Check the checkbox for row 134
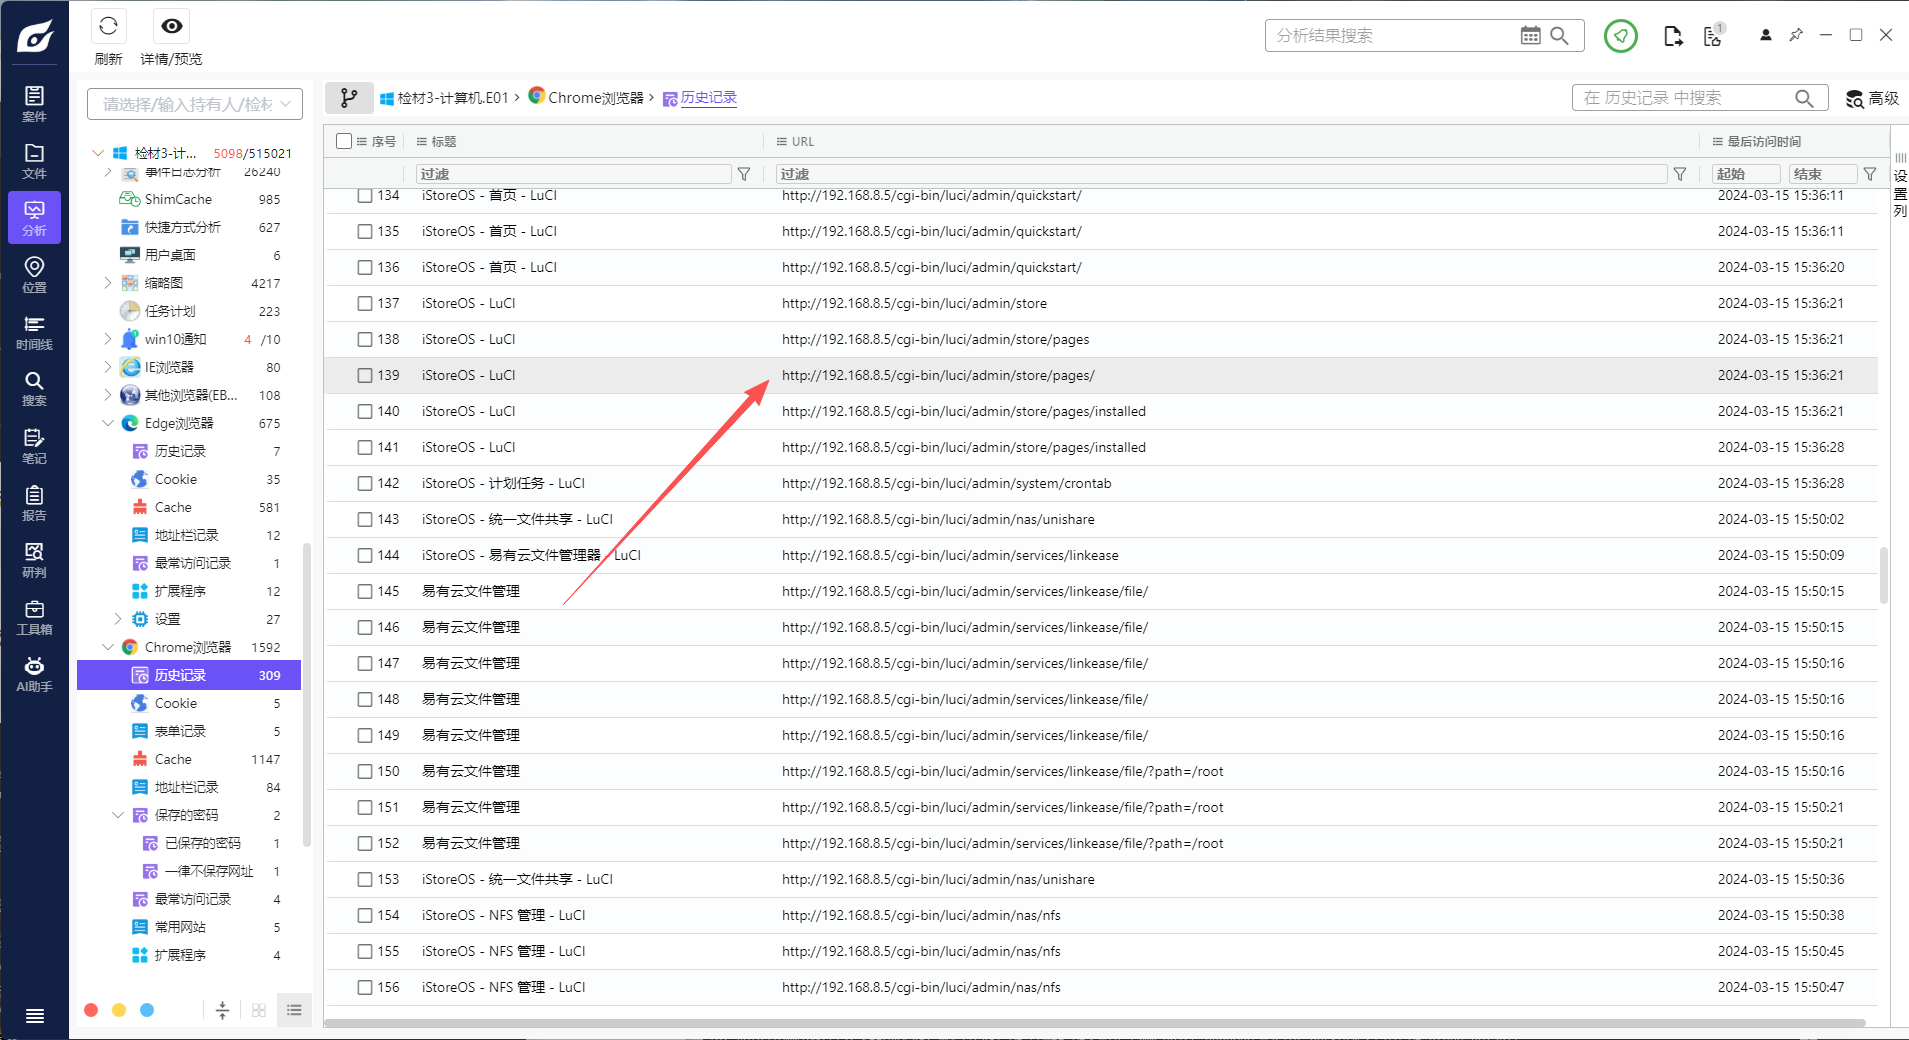This screenshot has height=1040, width=1909. (x=365, y=195)
